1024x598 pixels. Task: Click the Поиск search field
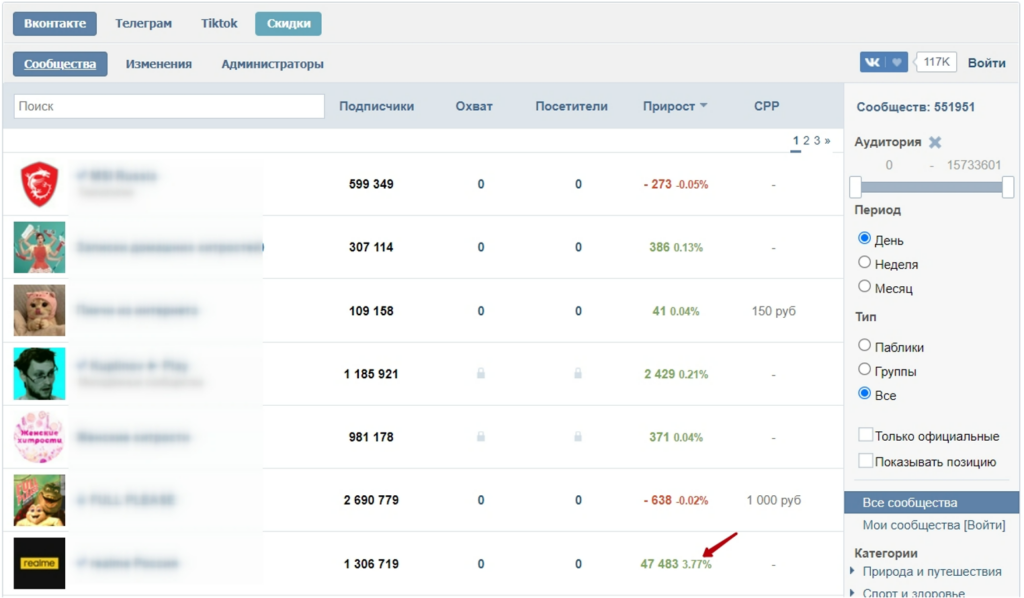pos(169,106)
